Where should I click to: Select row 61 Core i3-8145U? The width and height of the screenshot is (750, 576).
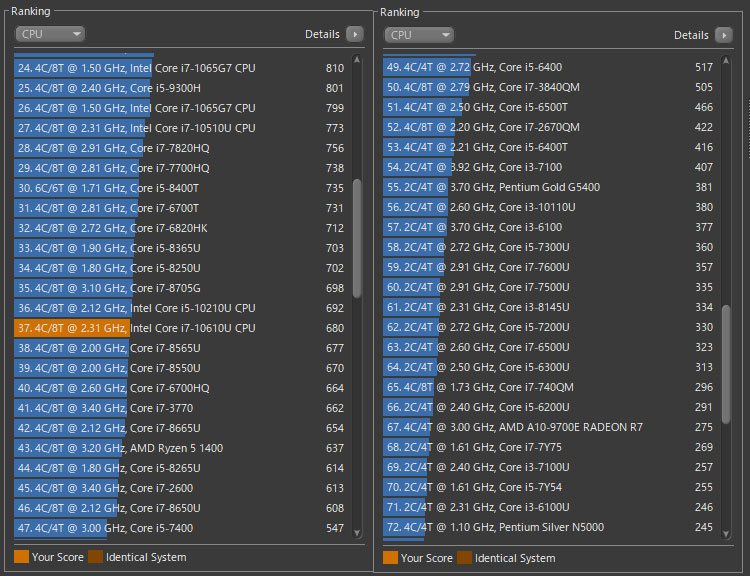550,307
